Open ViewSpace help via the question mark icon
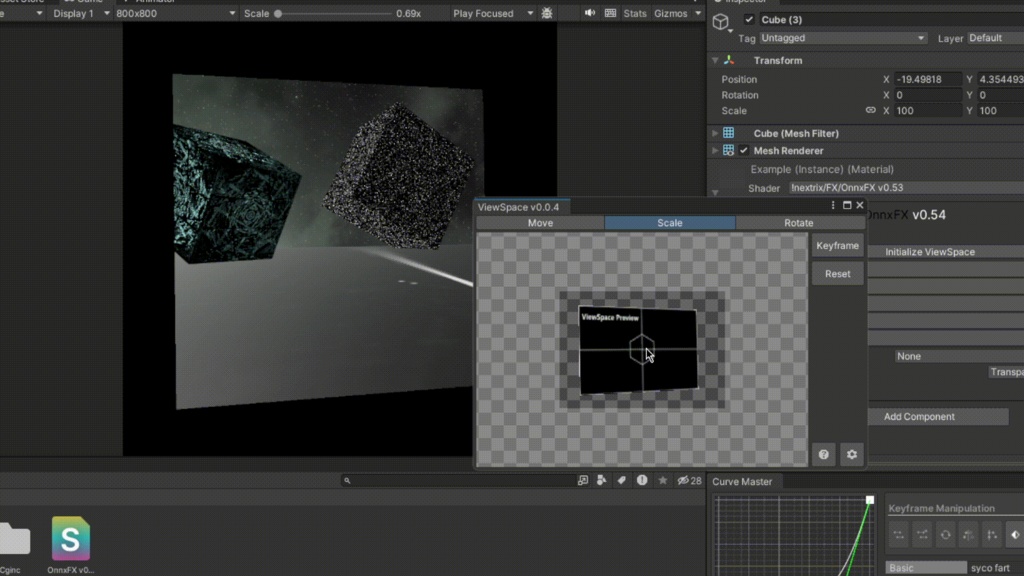The width and height of the screenshot is (1024, 576). 823,454
